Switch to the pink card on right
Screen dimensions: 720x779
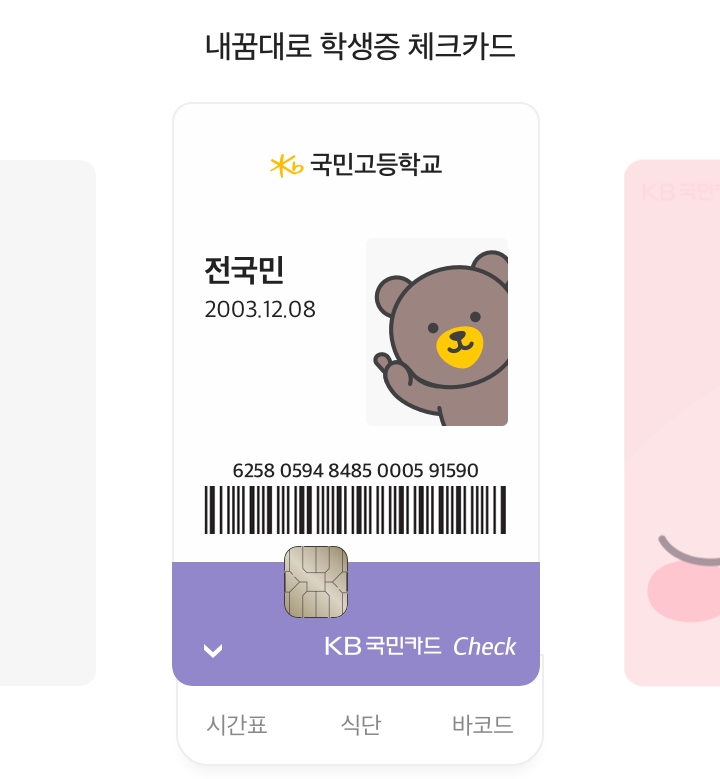(x=672, y=420)
